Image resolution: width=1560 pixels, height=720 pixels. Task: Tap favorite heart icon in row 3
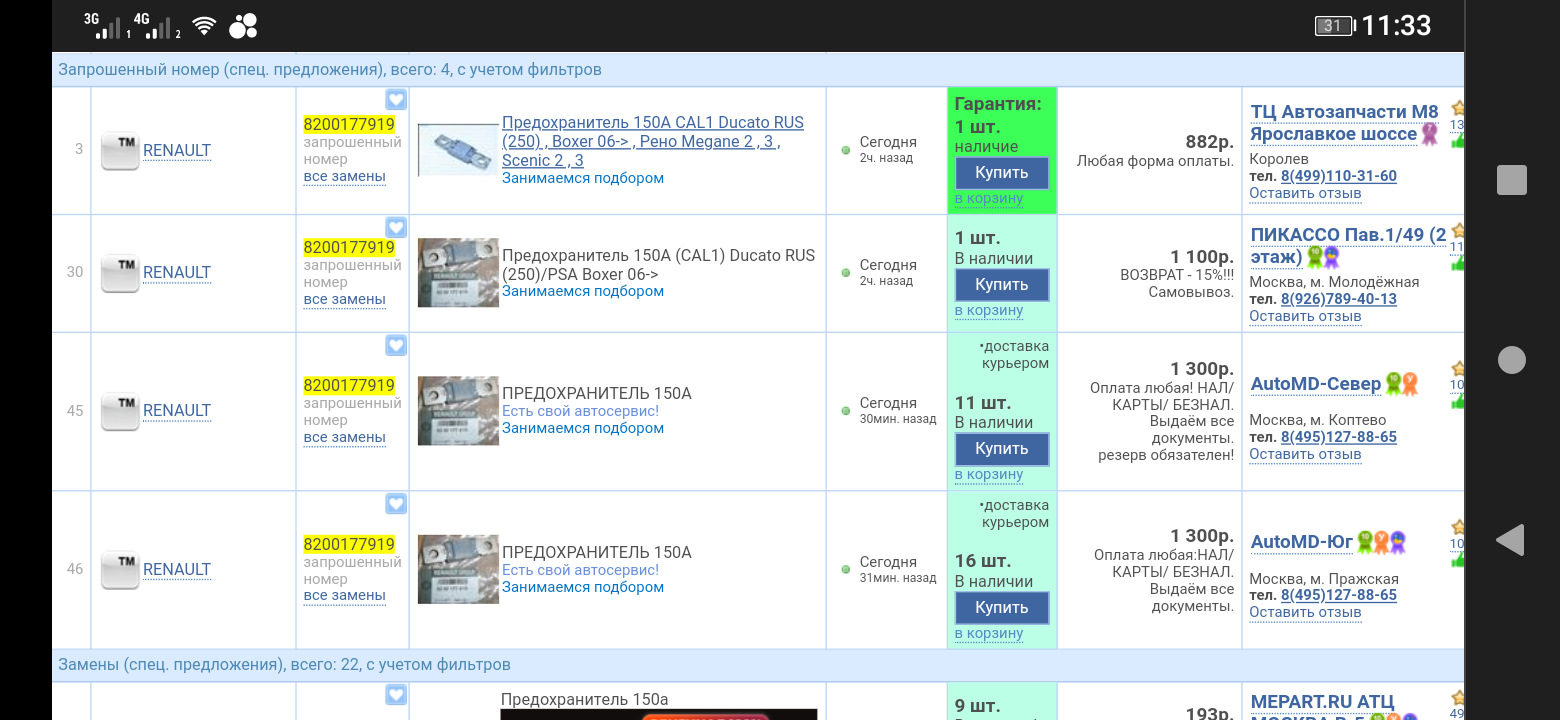pyautogui.click(x=396, y=99)
